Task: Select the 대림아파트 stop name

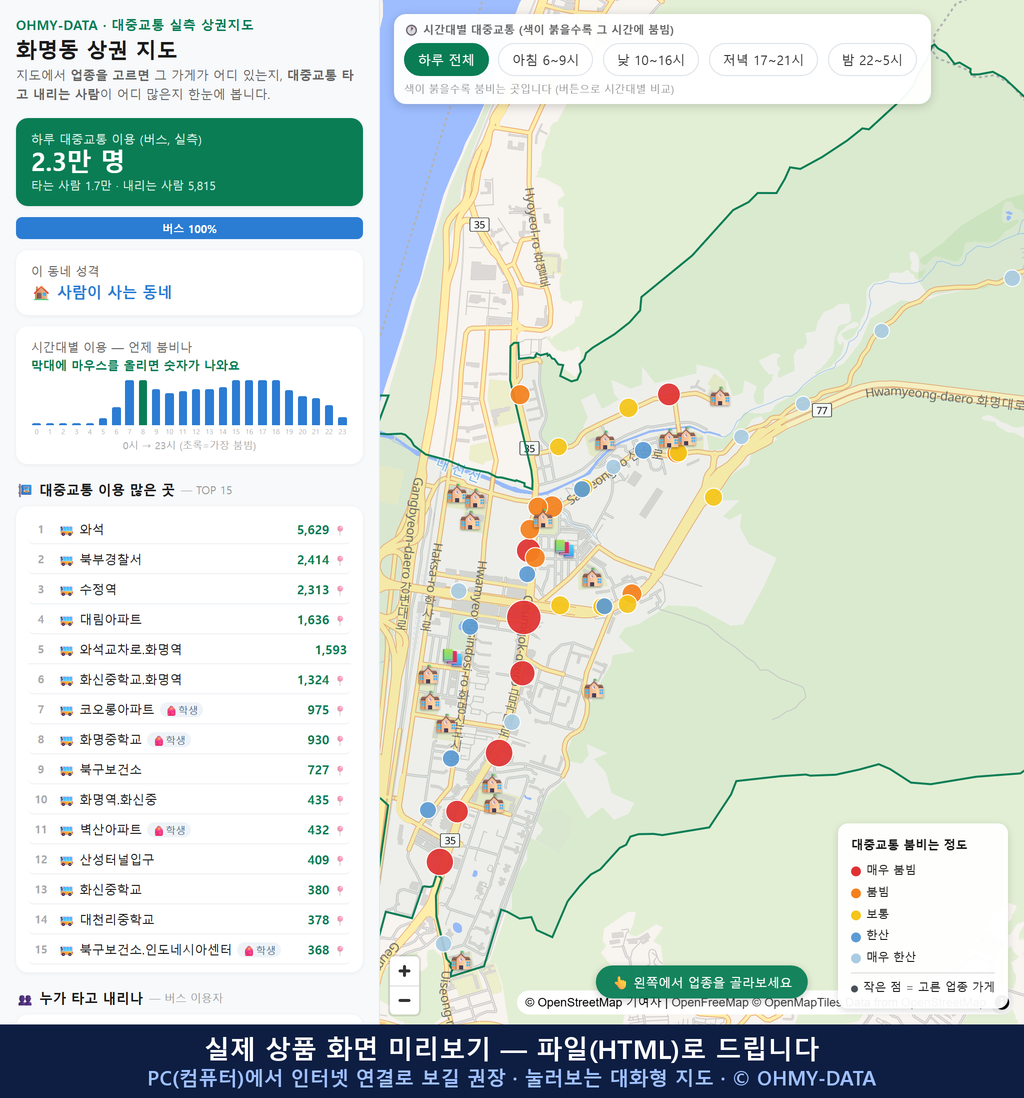Action: coord(111,620)
